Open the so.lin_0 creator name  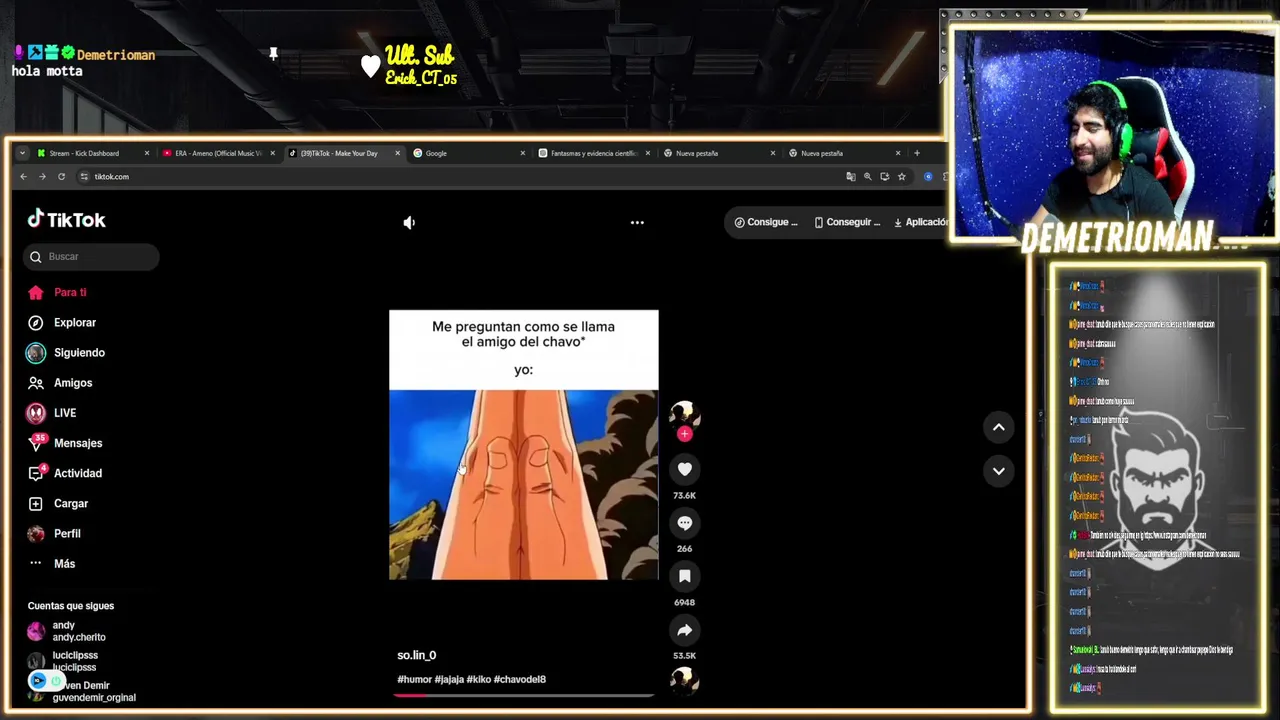pos(417,655)
